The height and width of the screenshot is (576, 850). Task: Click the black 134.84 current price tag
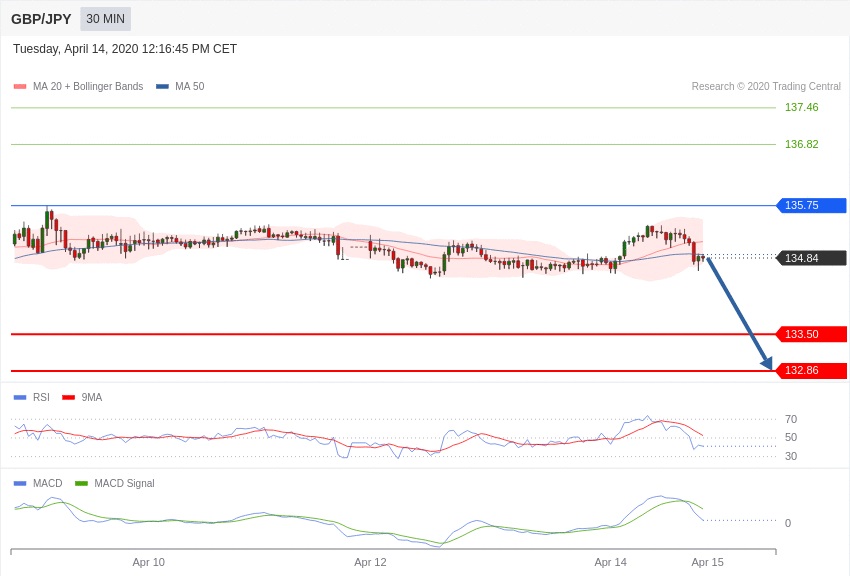point(812,258)
